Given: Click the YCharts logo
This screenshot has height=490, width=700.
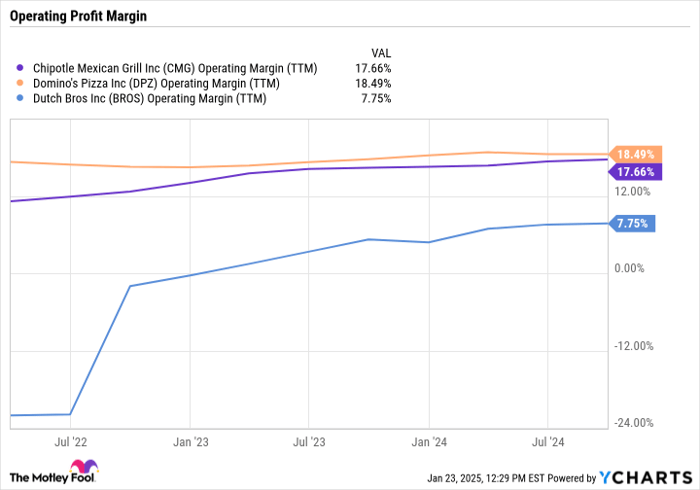Looking at the screenshot, I should 645,478.
